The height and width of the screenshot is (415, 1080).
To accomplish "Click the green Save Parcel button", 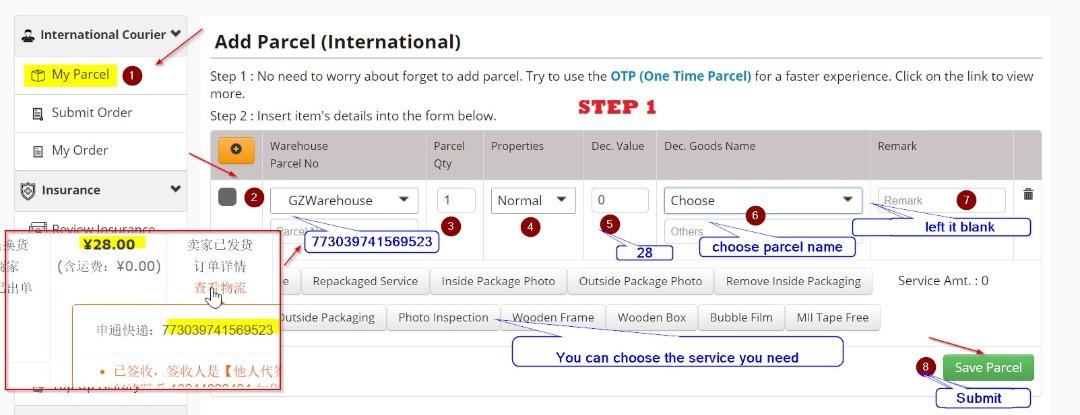I will coord(987,367).
